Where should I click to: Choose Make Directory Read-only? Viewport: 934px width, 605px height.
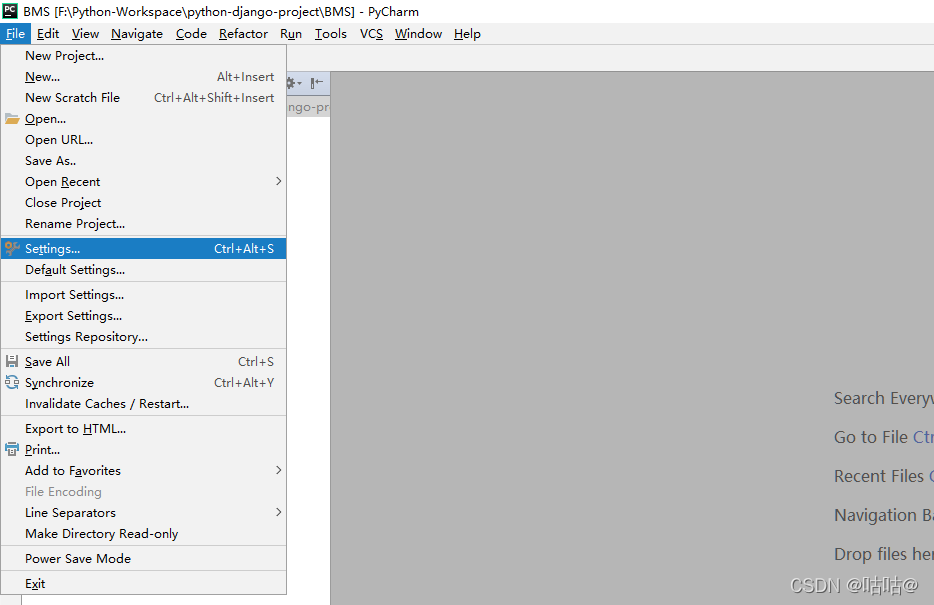pos(144,534)
